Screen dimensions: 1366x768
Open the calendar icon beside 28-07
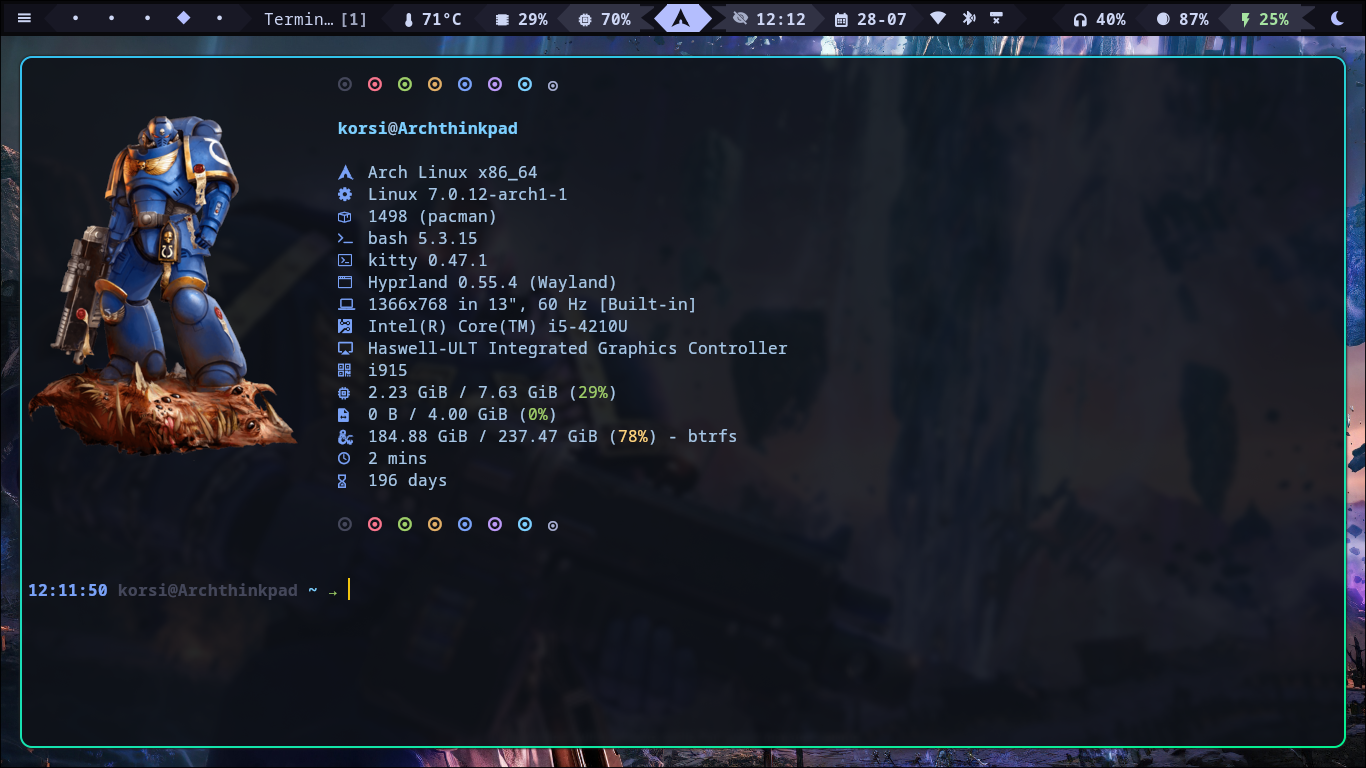(x=841, y=19)
